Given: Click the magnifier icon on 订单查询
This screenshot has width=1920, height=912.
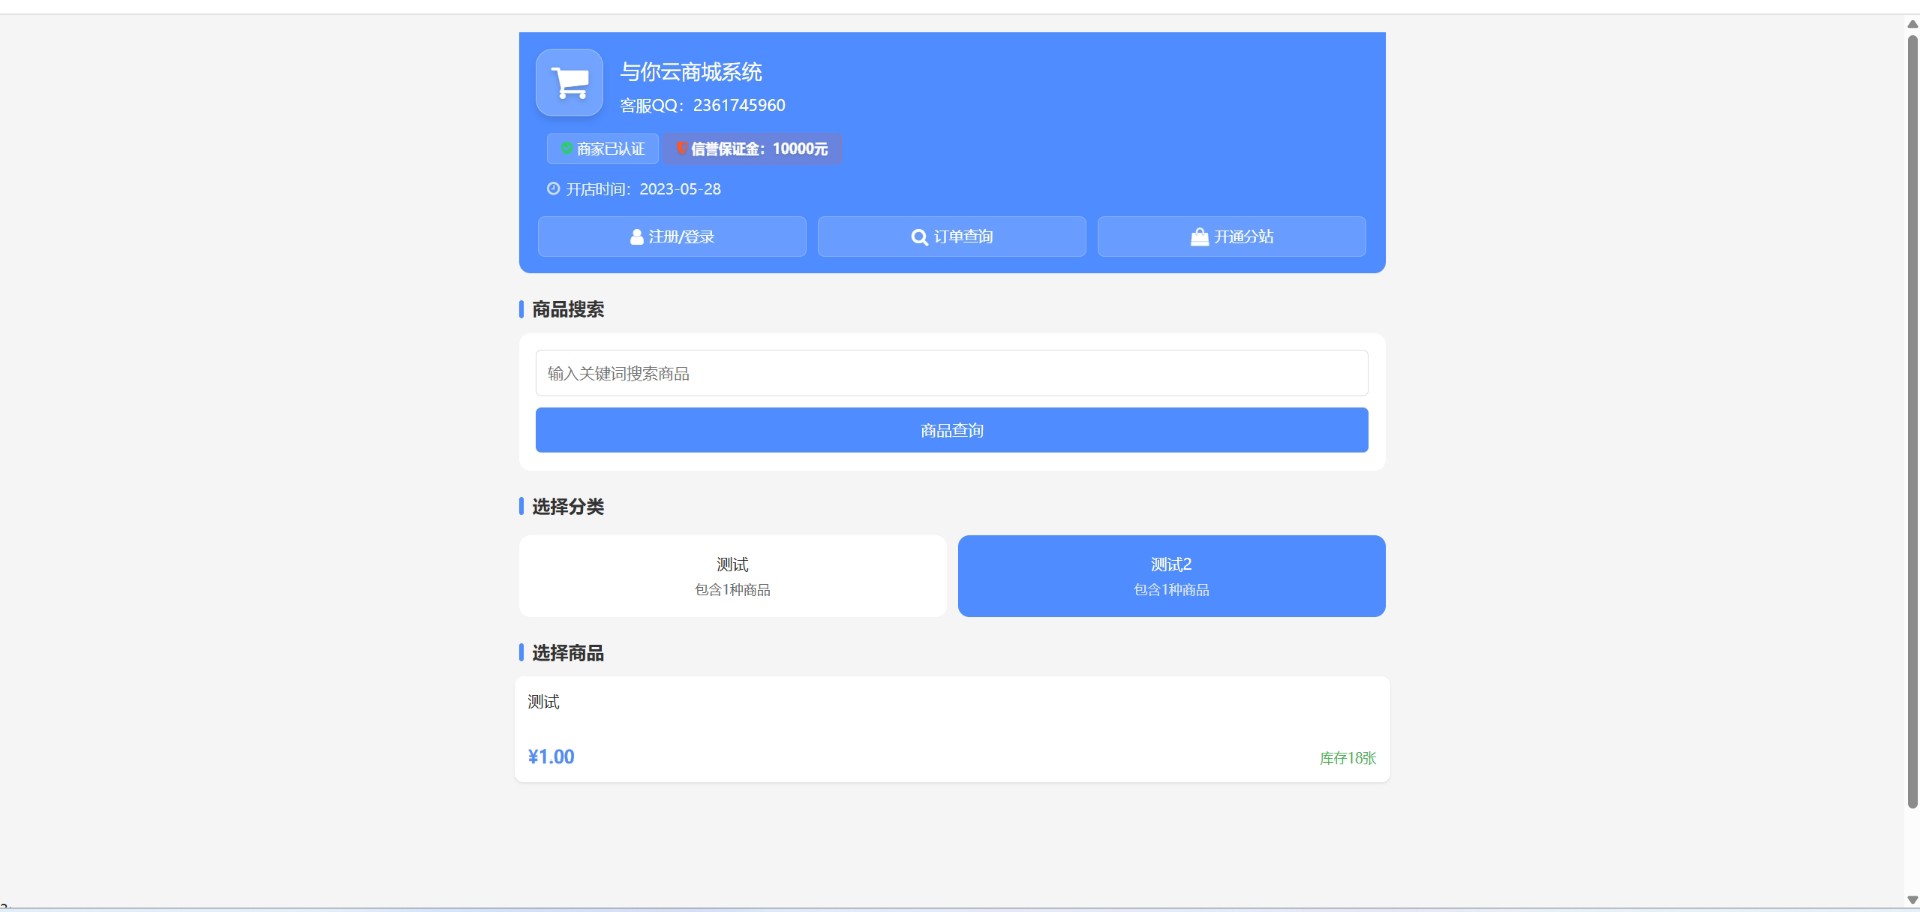Looking at the screenshot, I should 919,237.
